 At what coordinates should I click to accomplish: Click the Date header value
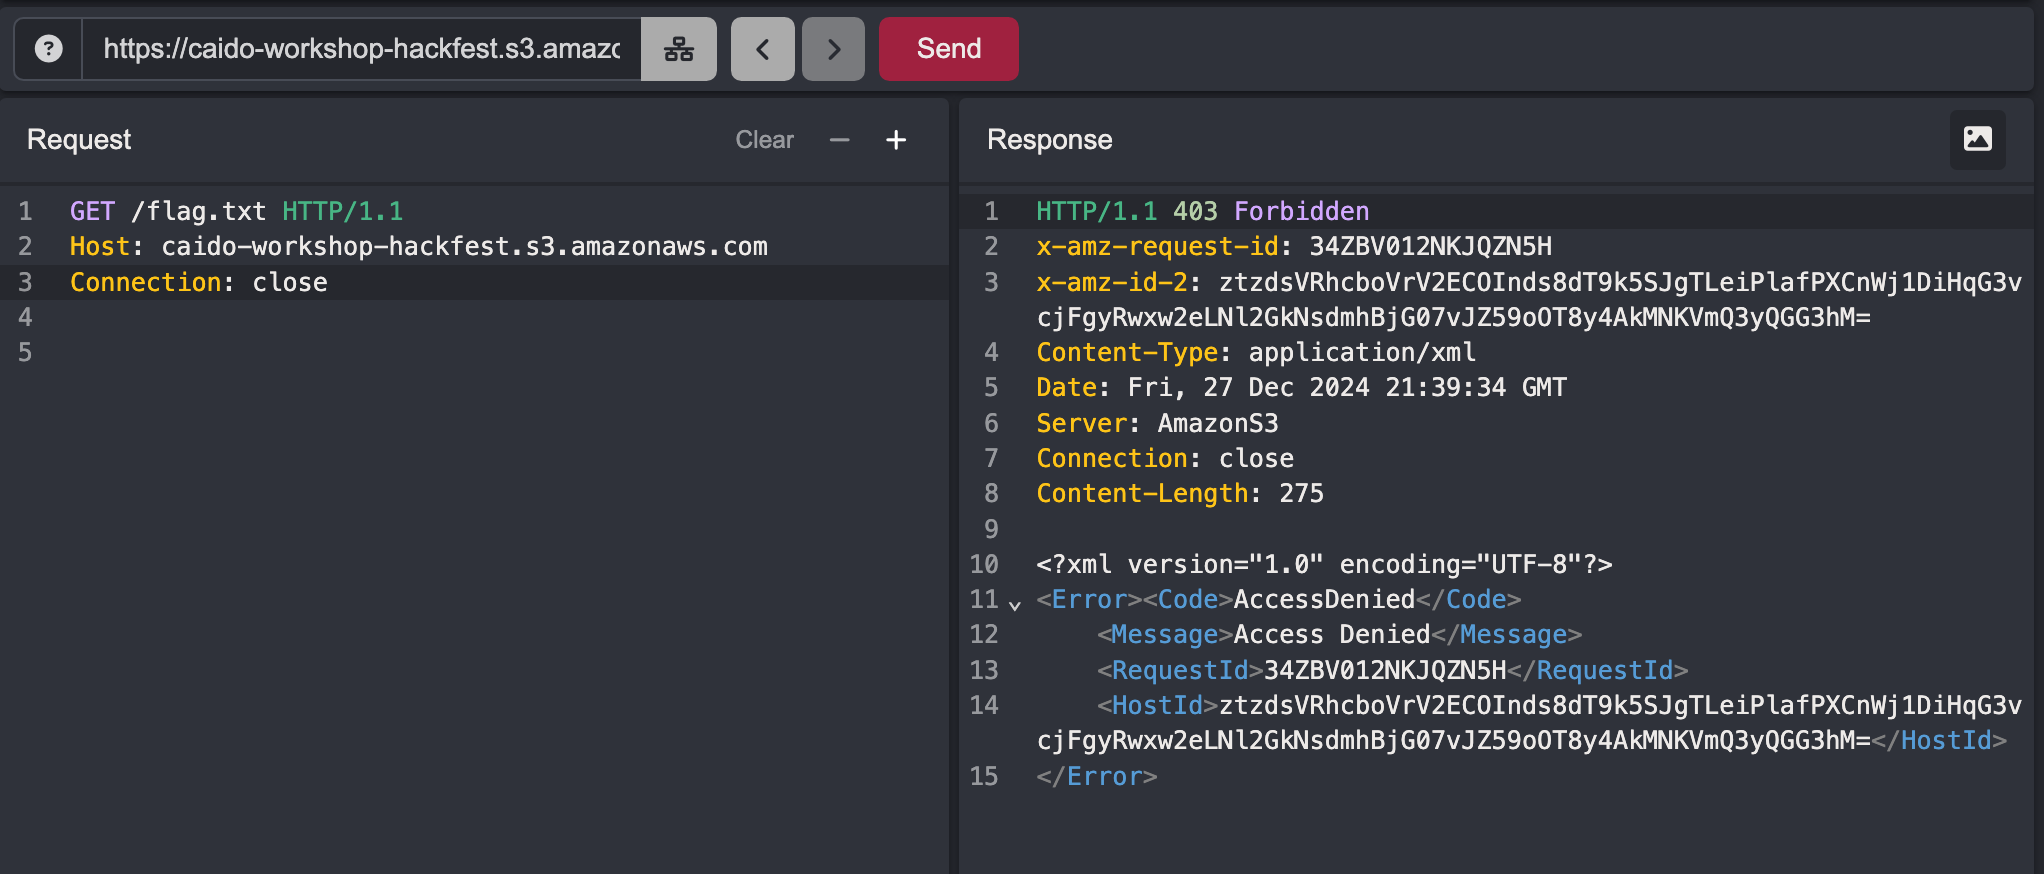coord(1347,387)
